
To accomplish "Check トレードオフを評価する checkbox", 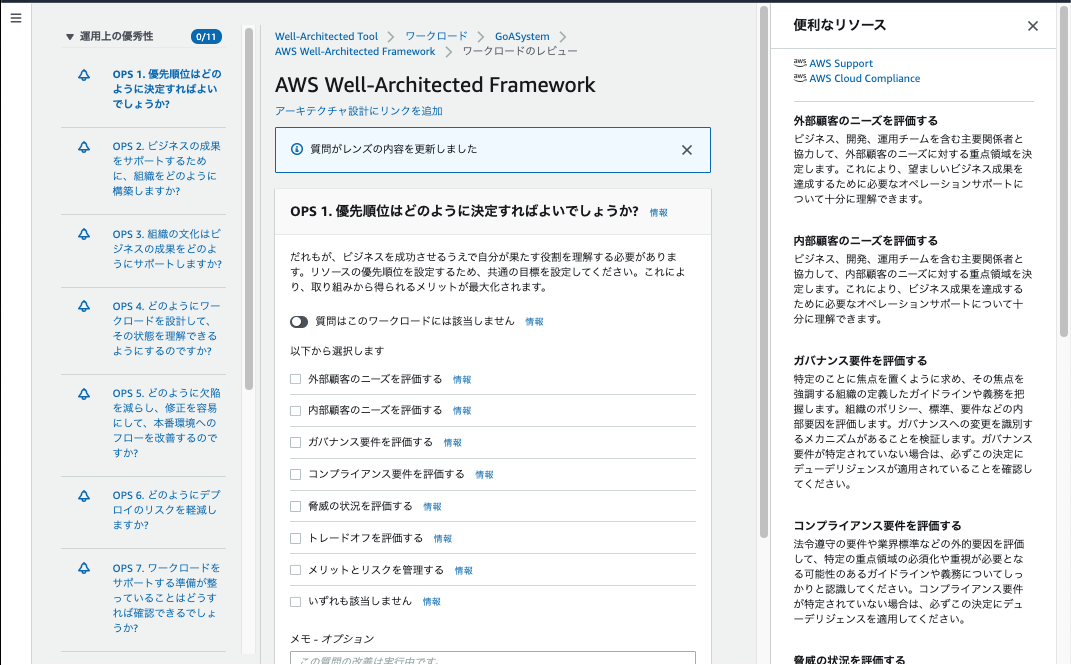I will click(295, 538).
